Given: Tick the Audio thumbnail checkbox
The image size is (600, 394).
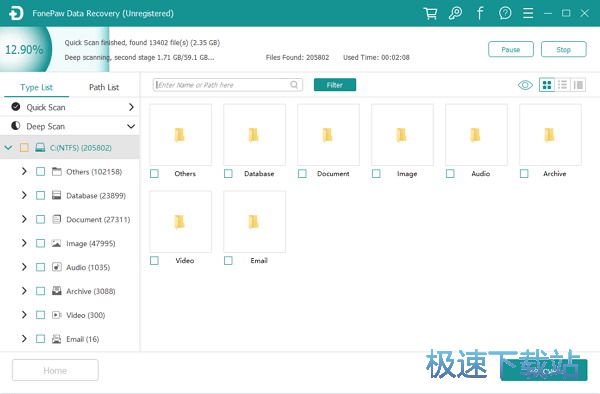Looking at the screenshot, I should [x=450, y=174].
